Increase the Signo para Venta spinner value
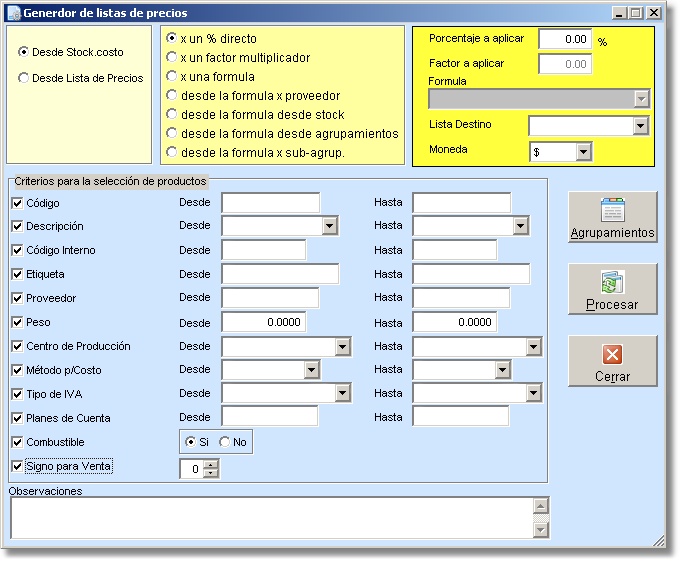Viewport: 680px width, 562px height. pos(210,465)
